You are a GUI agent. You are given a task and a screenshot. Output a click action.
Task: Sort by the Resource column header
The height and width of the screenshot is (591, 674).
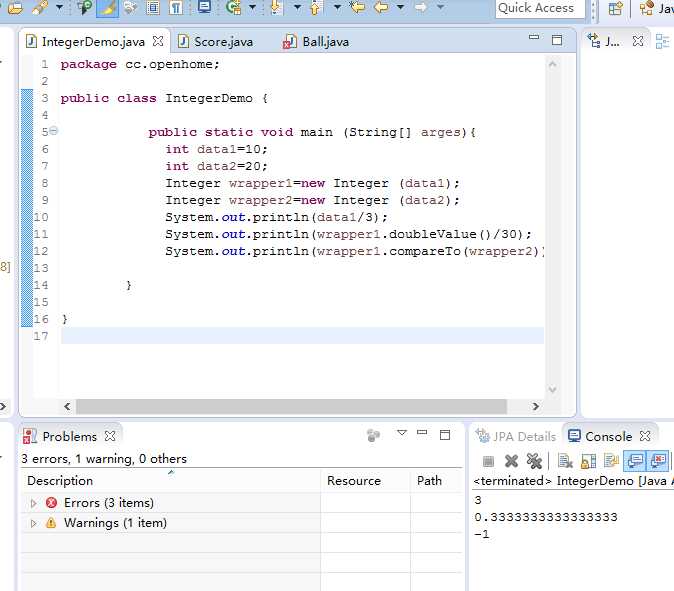pyautogui.click(x=366, y=481)
